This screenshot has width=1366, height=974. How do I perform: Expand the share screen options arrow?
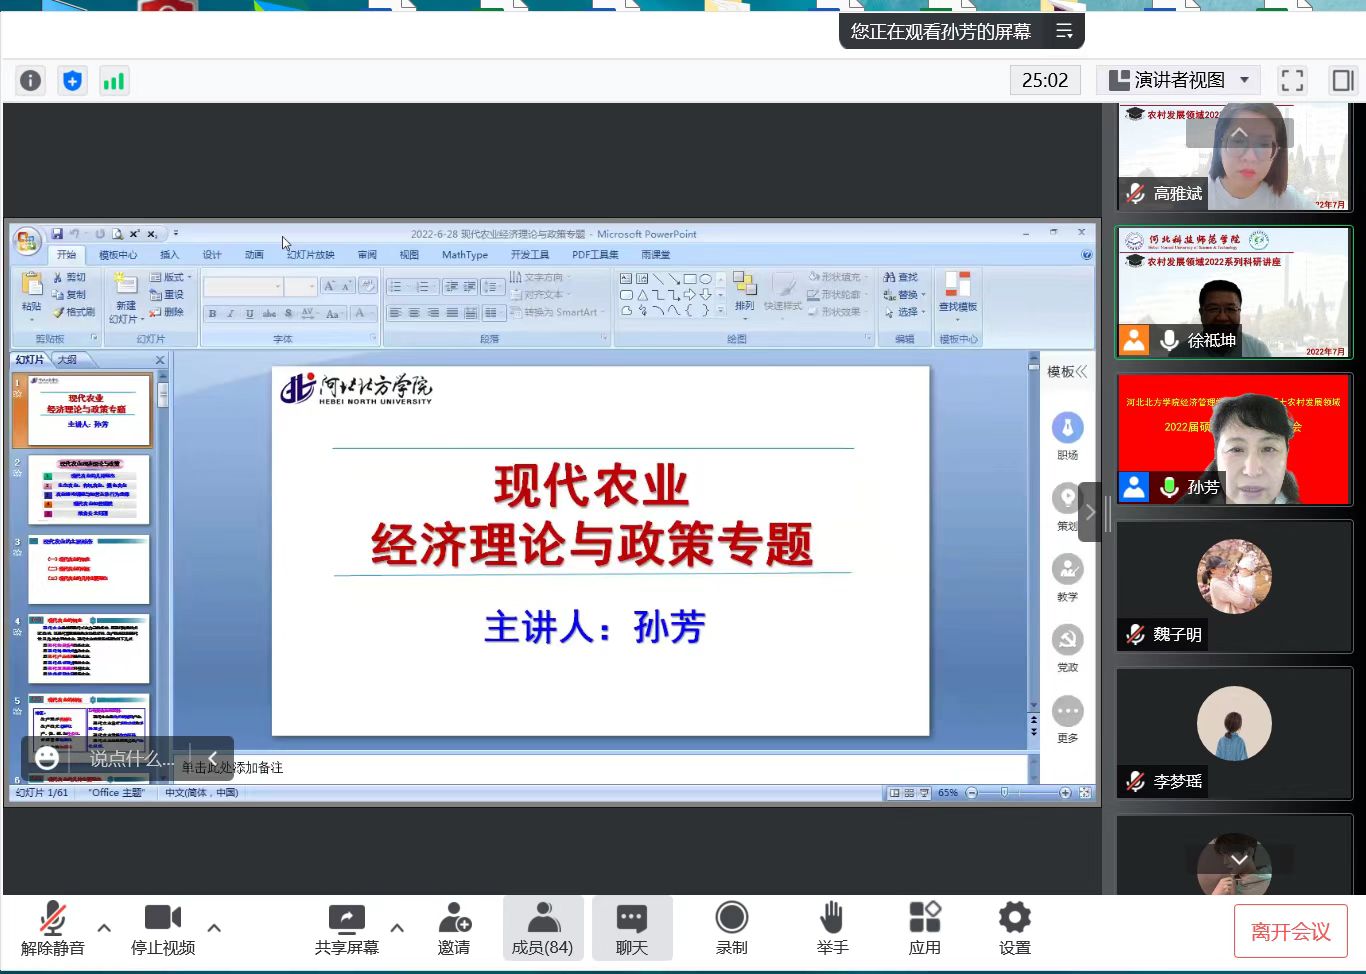397,928
